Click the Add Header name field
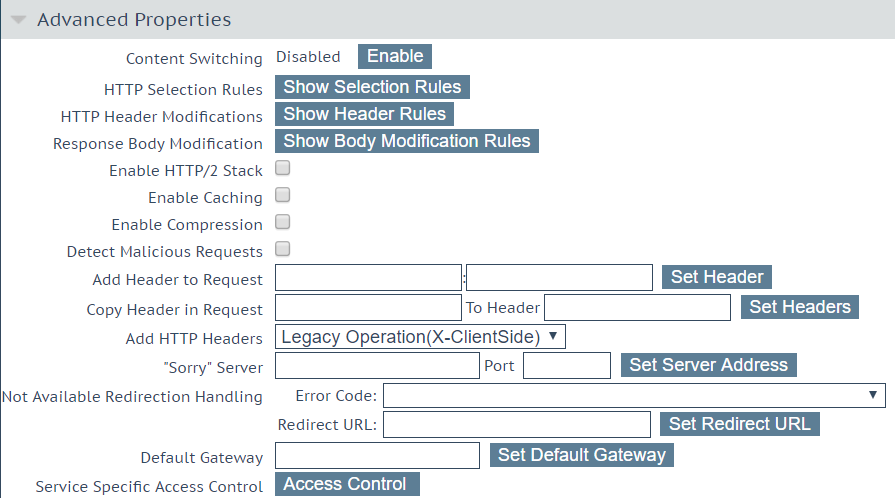Image resolution: width=895 pixels, height=498 pixels. coord(368,278)
